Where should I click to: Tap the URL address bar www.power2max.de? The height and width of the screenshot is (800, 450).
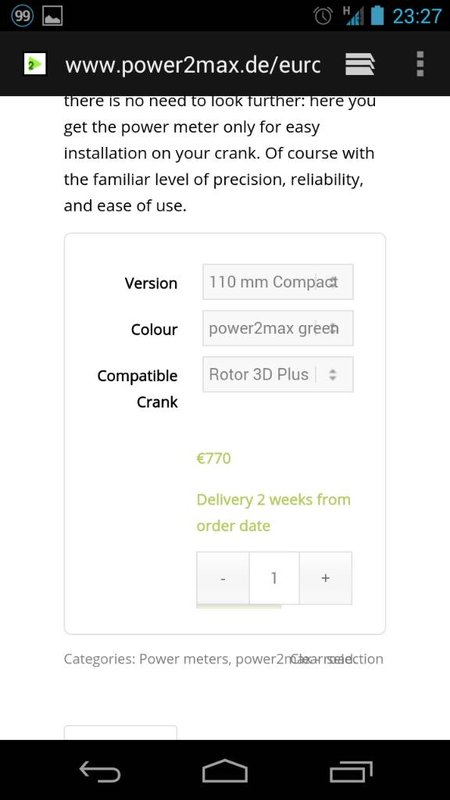[193, 65]
